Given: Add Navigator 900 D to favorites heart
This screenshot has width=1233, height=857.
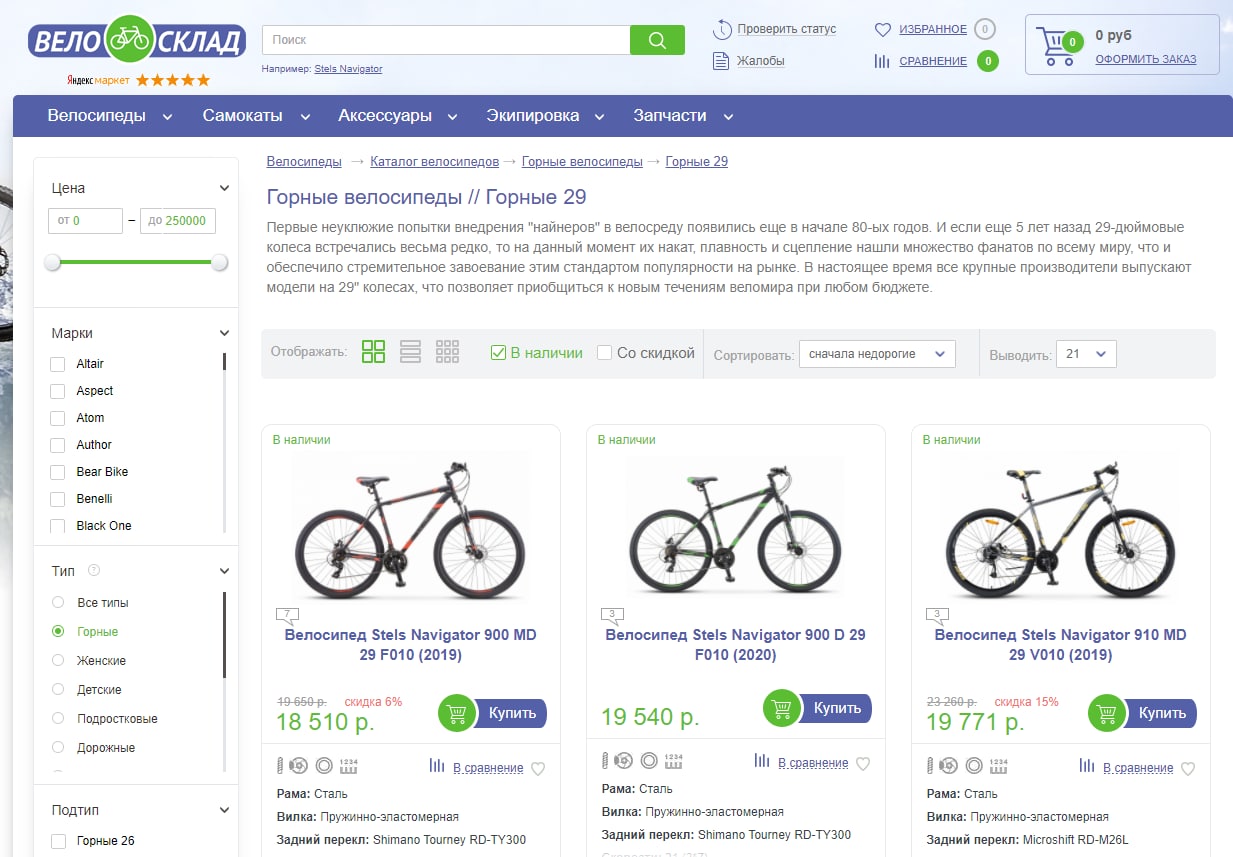Looking at the screenshot, I should [863, 764].
